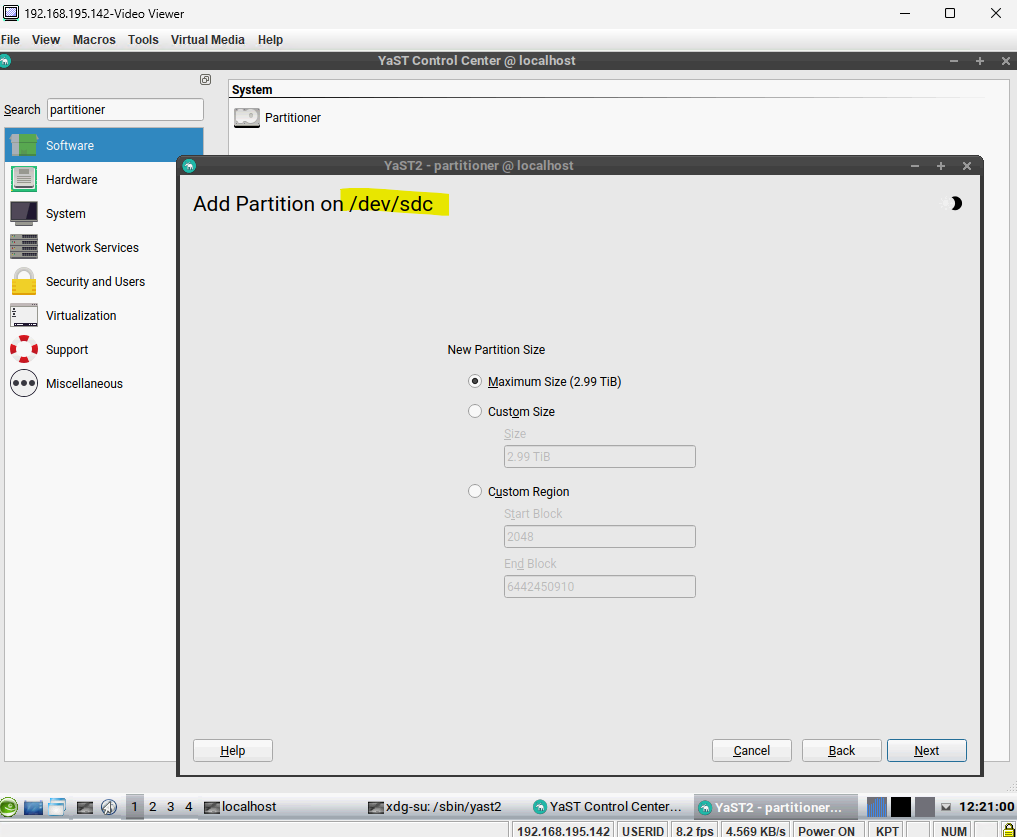Click the black monitor tray applet
1017x837 pixels.
901,807
